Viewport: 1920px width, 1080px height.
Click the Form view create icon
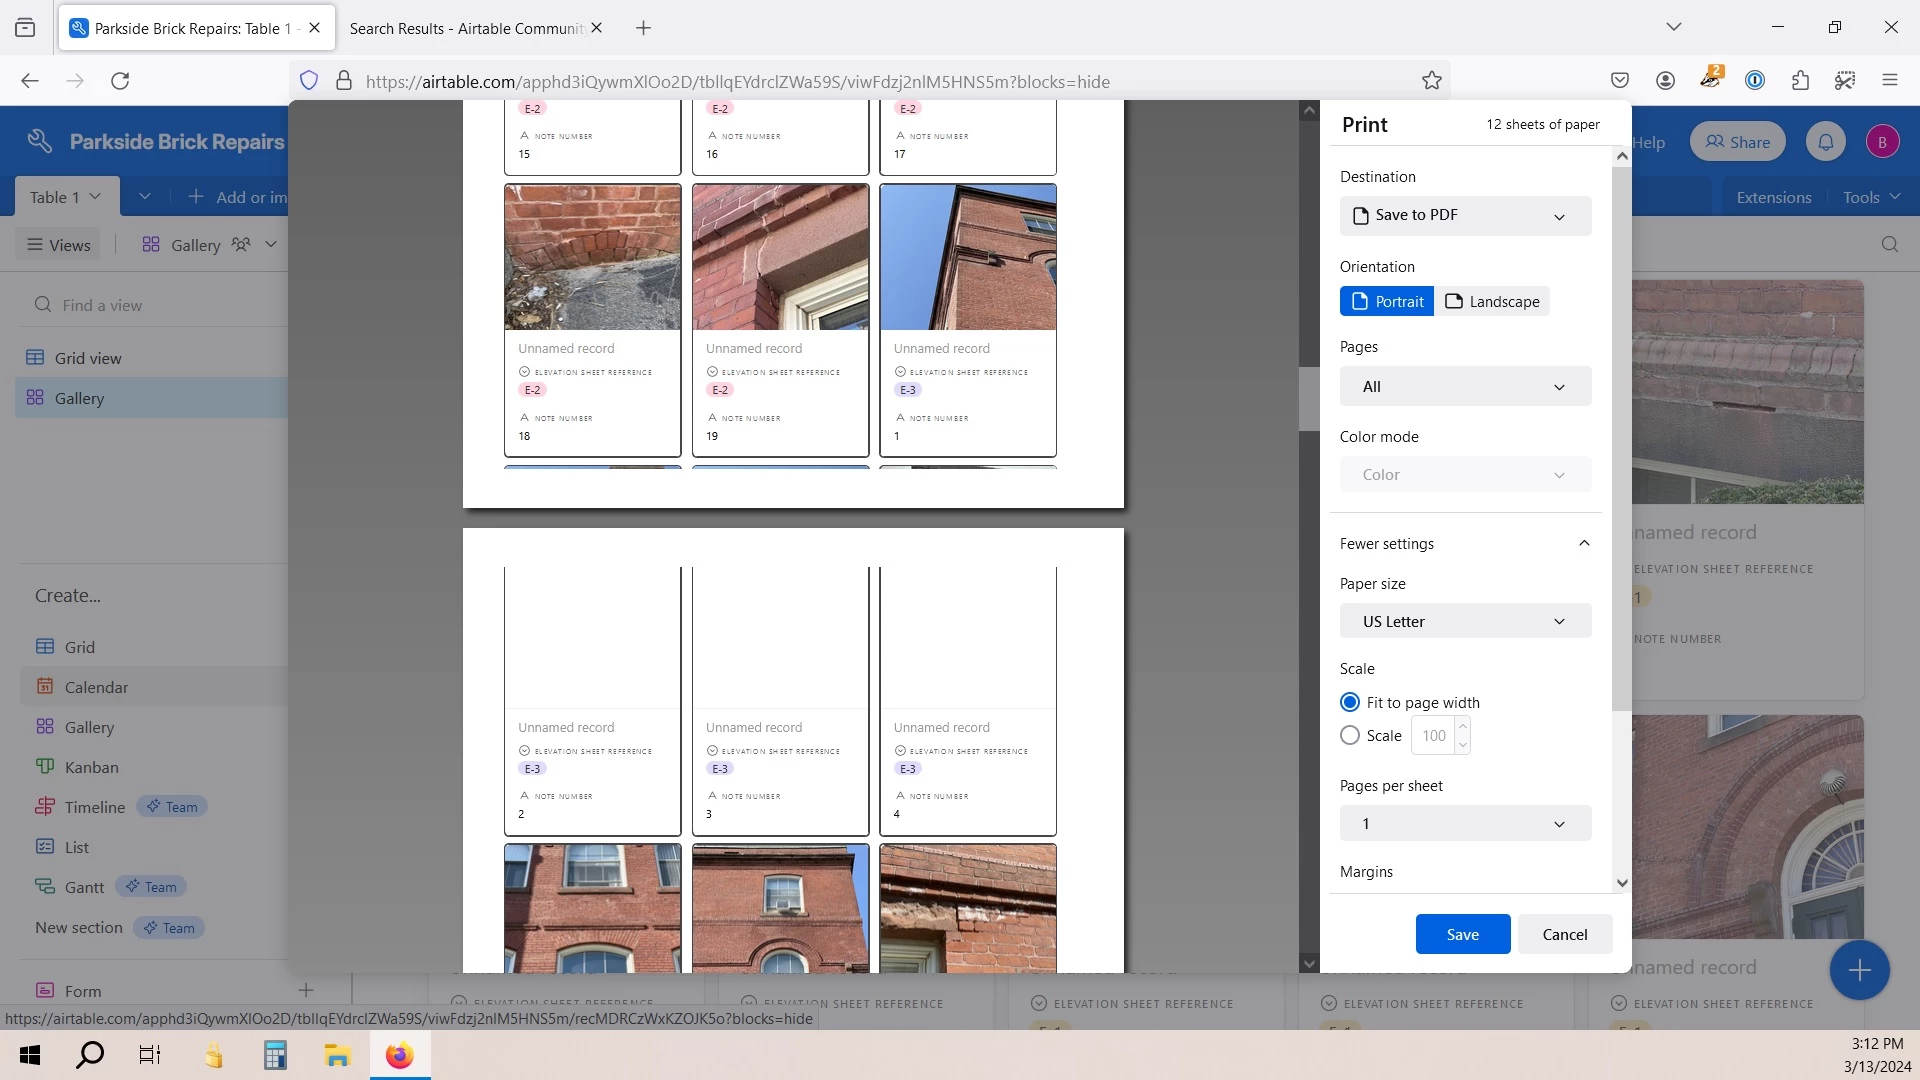tap(306, 990)
